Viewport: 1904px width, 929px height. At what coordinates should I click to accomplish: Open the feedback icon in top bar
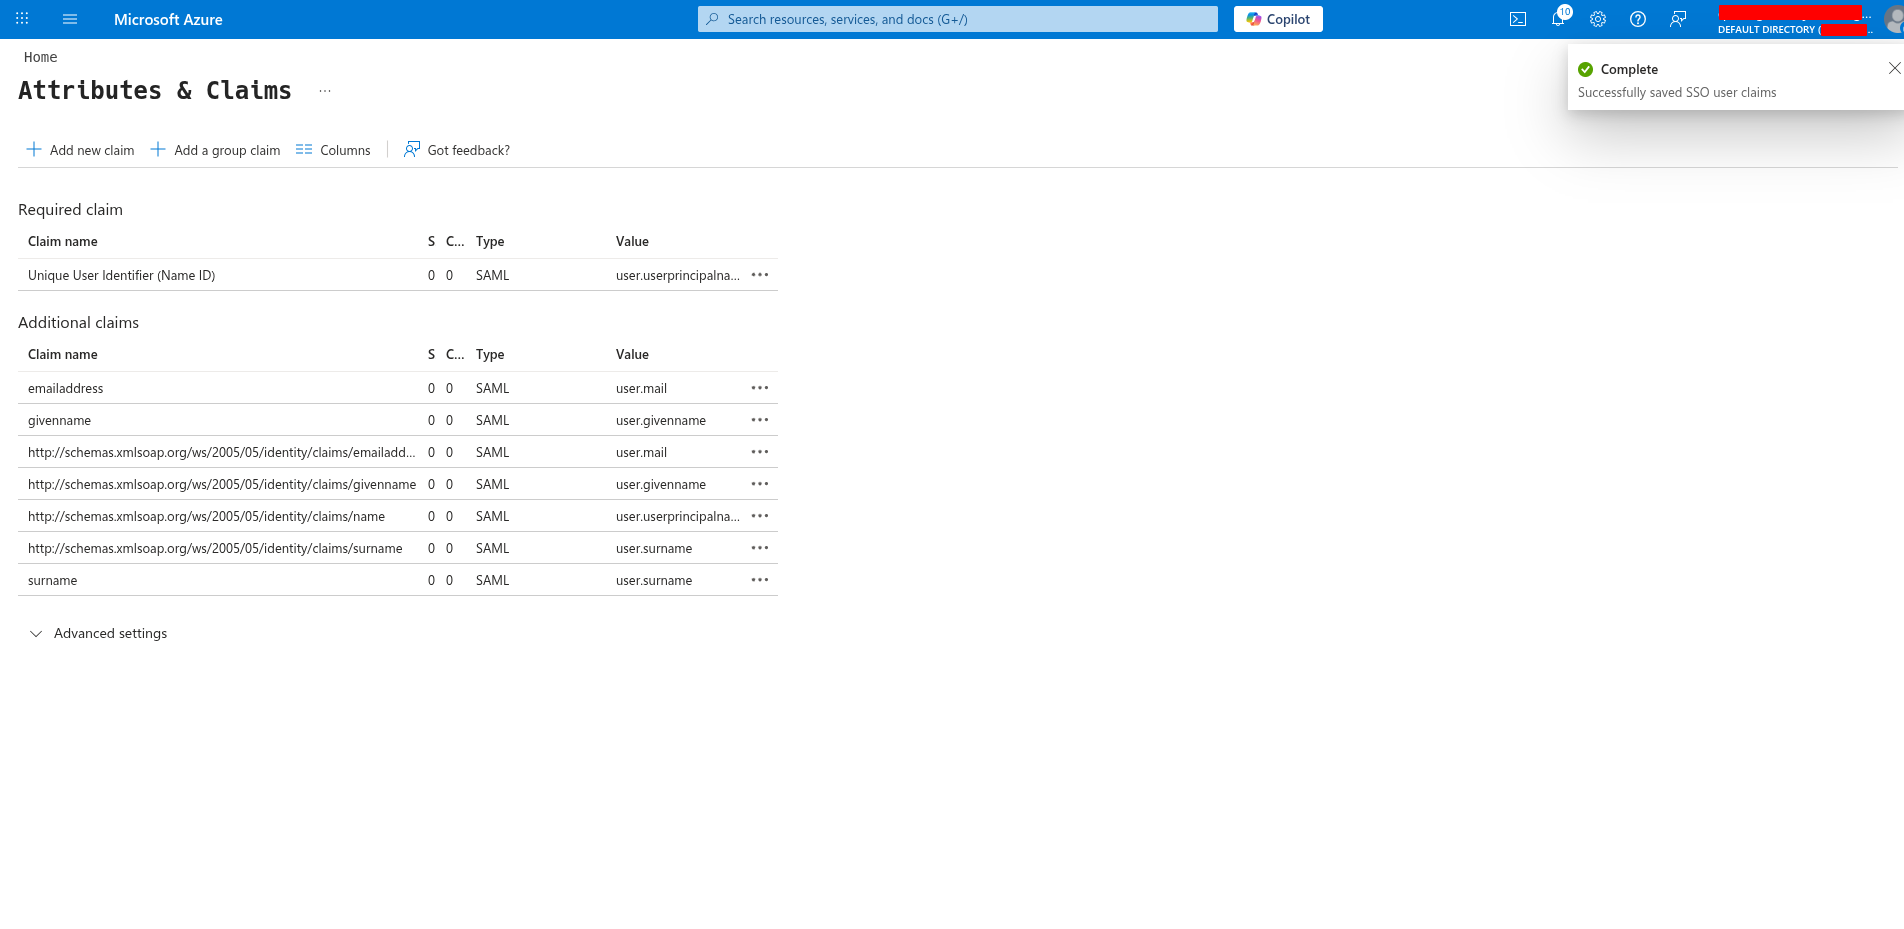pyautogui.click(x=1678, y=19)
